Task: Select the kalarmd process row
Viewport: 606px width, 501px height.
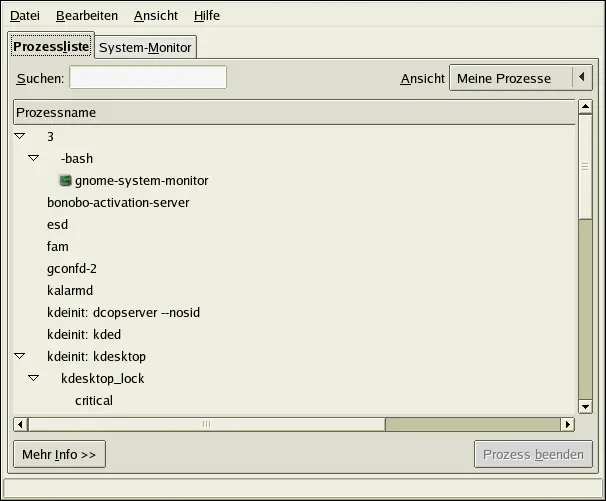Action: (x=71, y=291)
